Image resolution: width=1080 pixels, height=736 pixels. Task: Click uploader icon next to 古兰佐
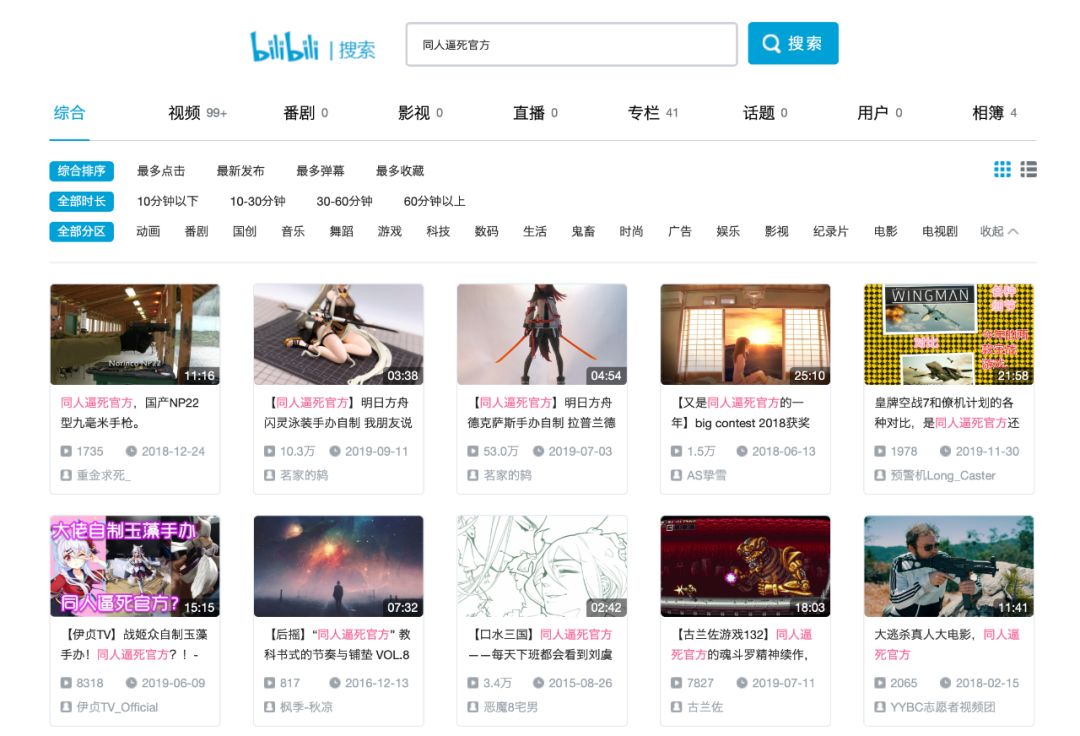tap(676, 707)
